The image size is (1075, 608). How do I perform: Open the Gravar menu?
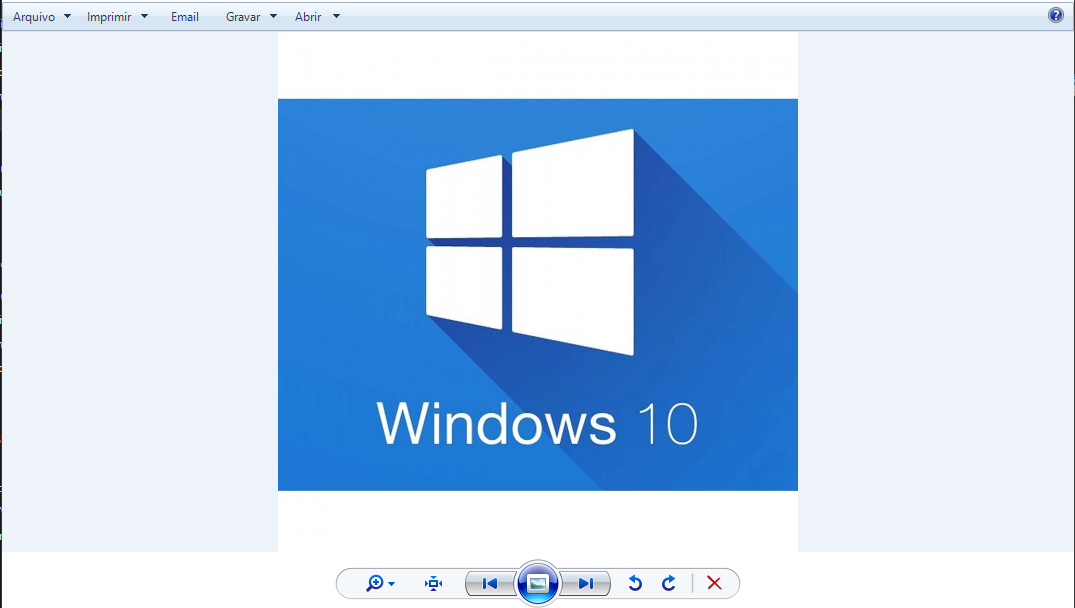coord(243,16)
